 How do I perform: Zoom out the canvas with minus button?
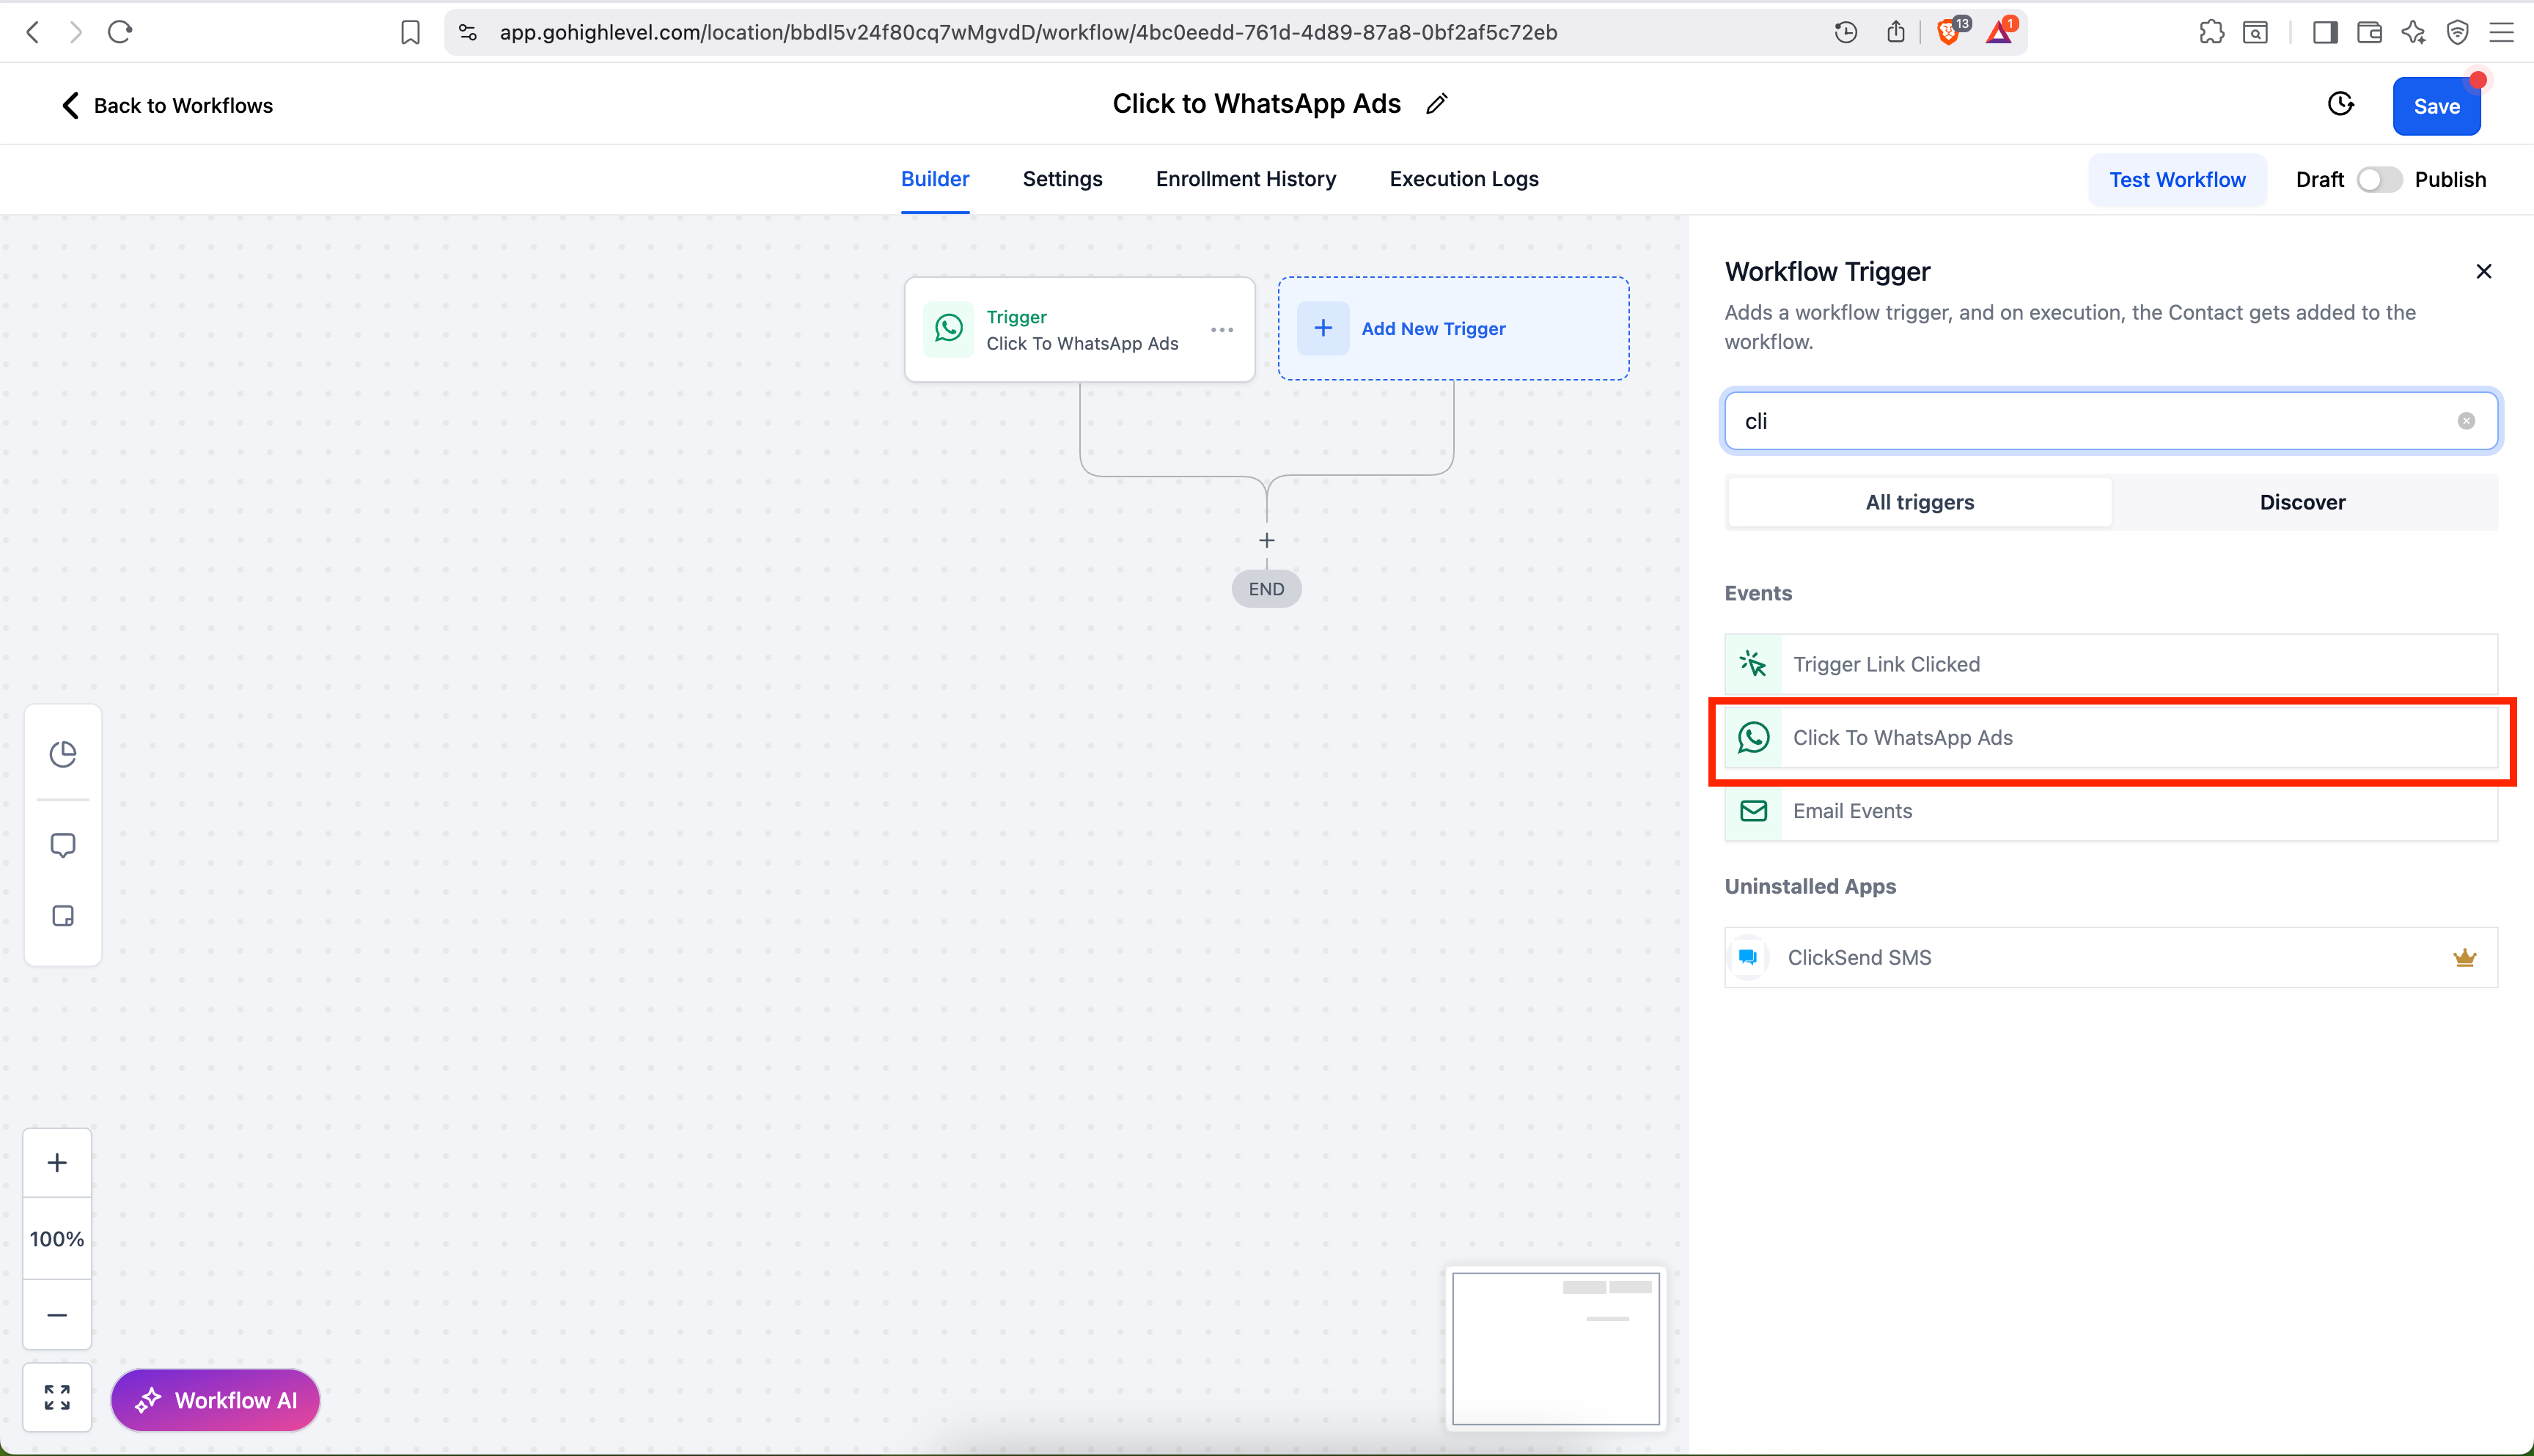point(57,1315)
